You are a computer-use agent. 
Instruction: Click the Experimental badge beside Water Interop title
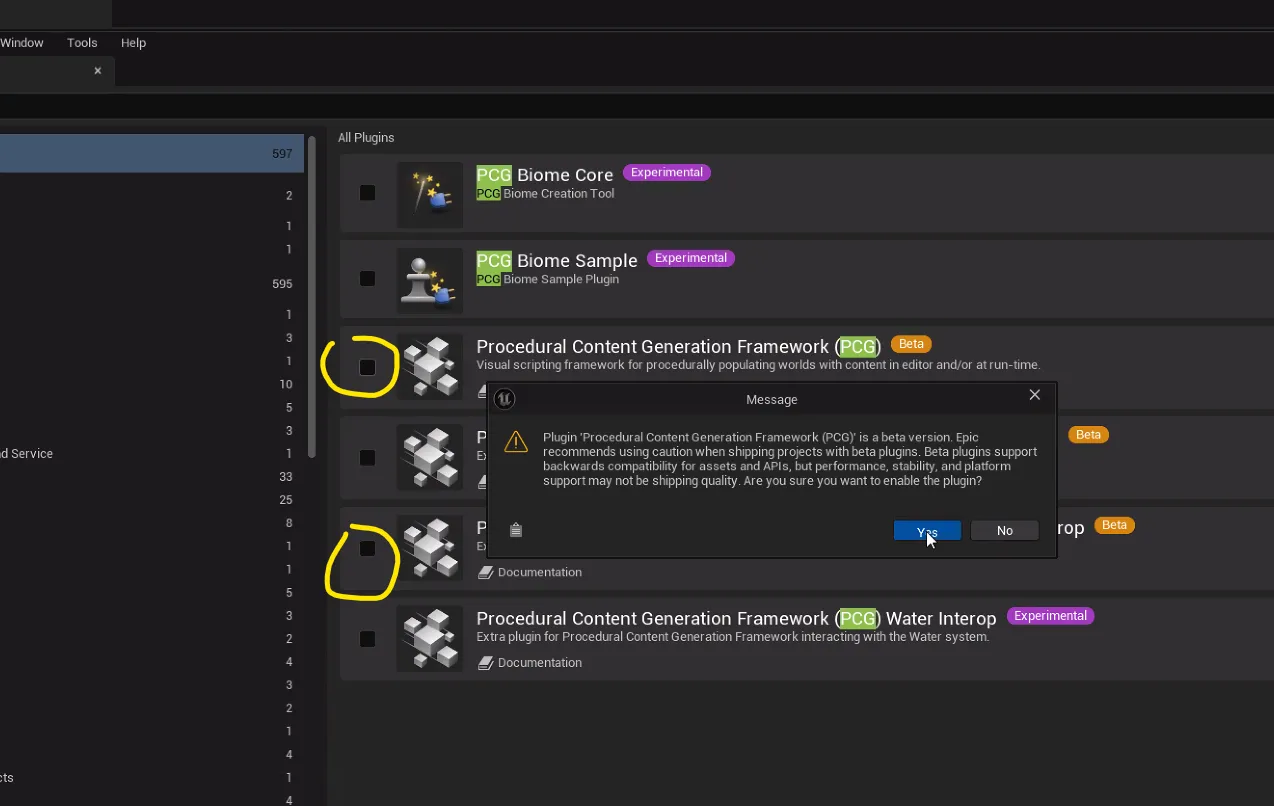1050,616
